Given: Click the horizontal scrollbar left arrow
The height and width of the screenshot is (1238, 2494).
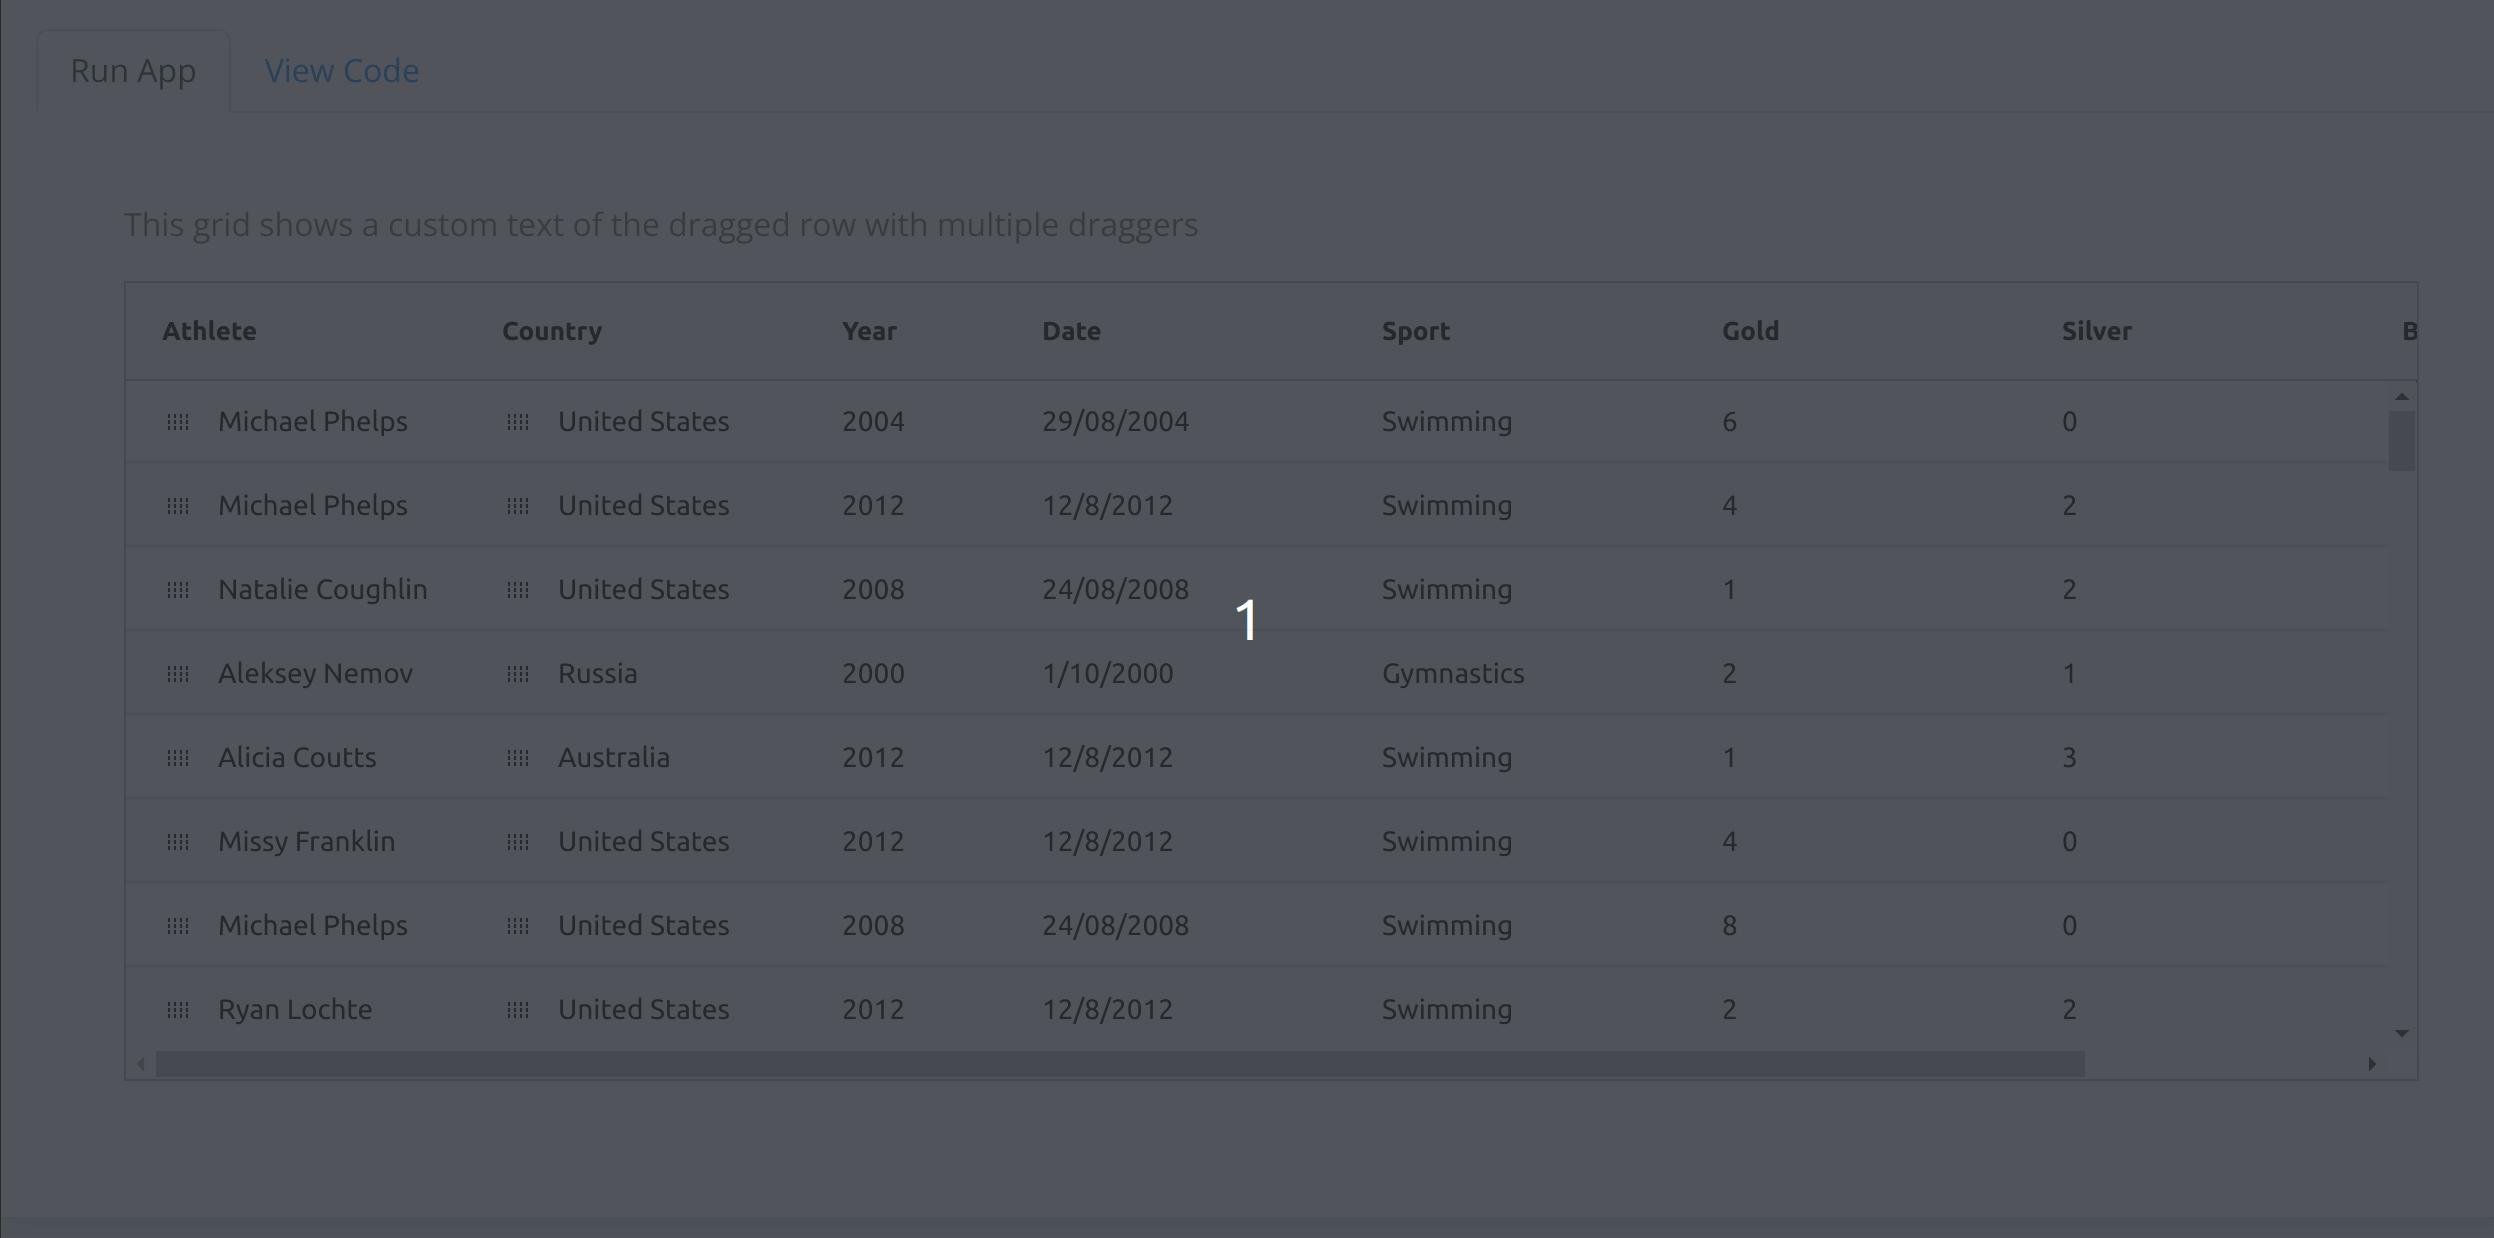Looking at the screenshot, I should pyautogui.click(x=141, y=1064).
